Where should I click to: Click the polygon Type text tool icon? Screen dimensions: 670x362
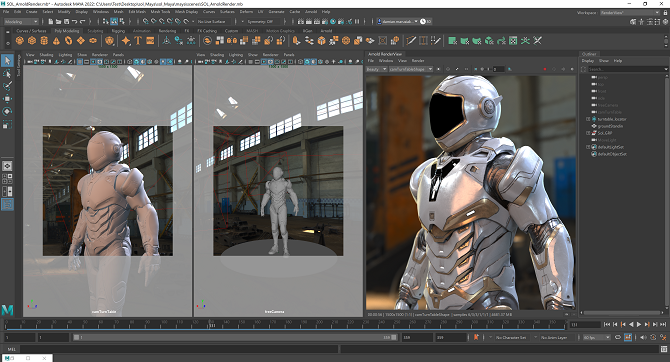138,41
